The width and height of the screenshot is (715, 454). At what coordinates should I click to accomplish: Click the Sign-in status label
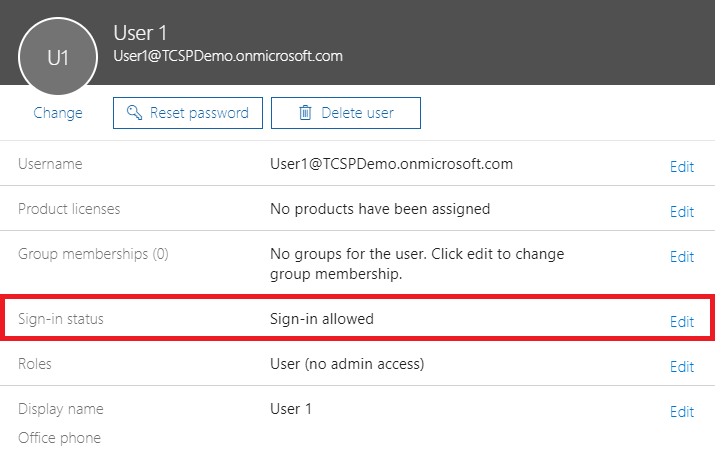point(61,319)
